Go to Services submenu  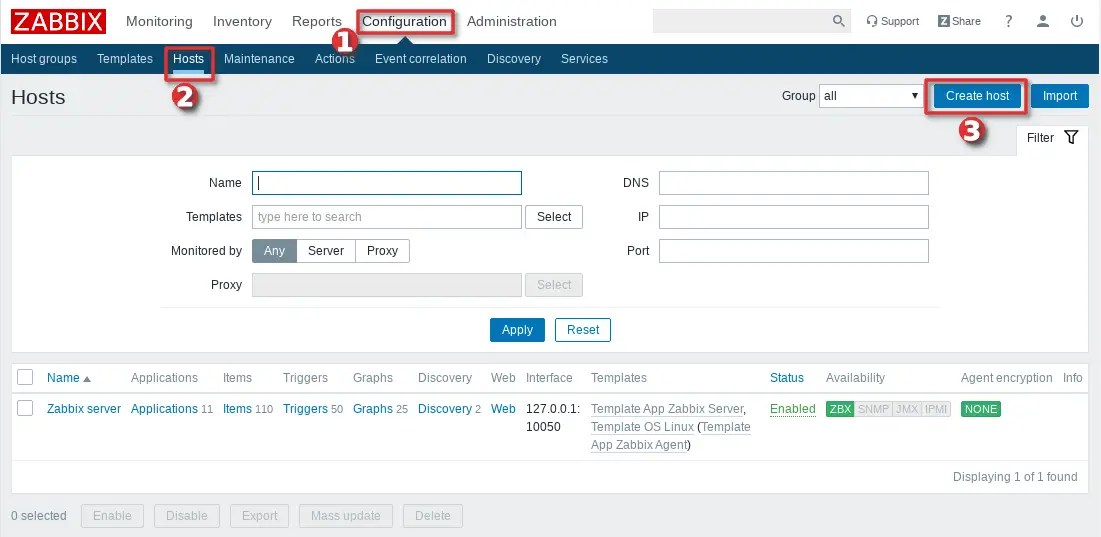[x=584, y=59]
